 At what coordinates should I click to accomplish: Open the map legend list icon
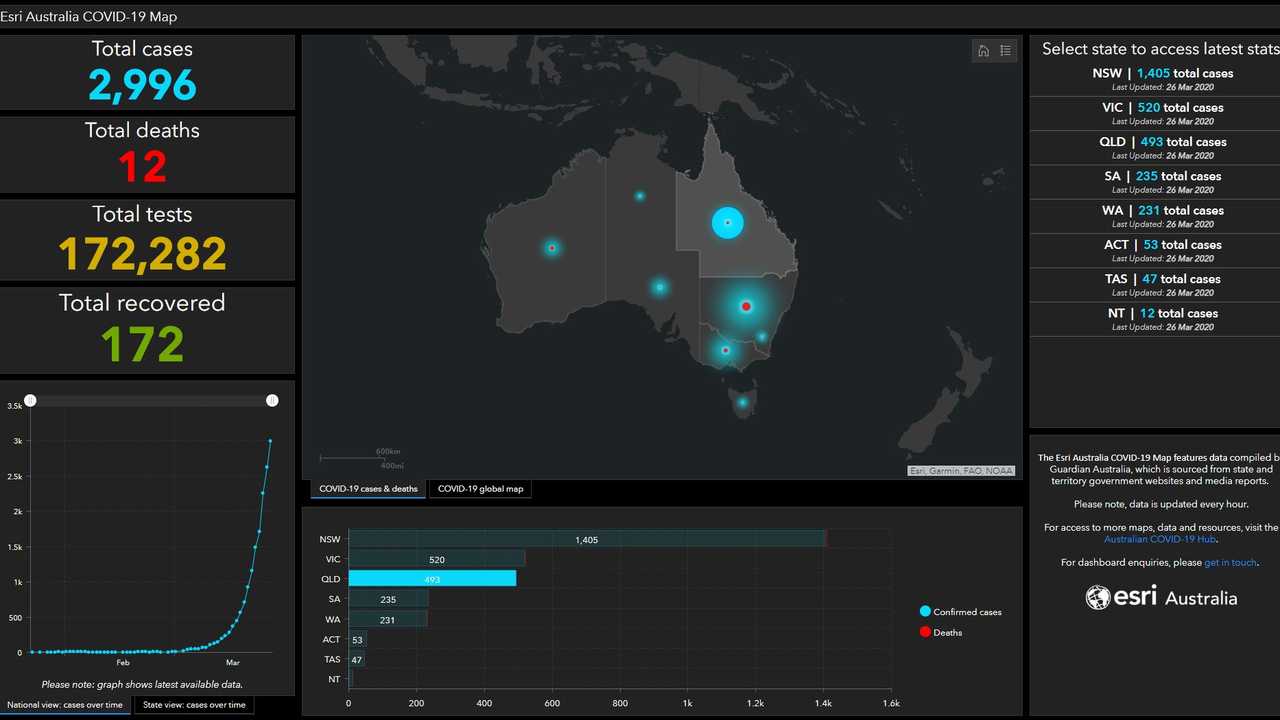point(1006,51)
